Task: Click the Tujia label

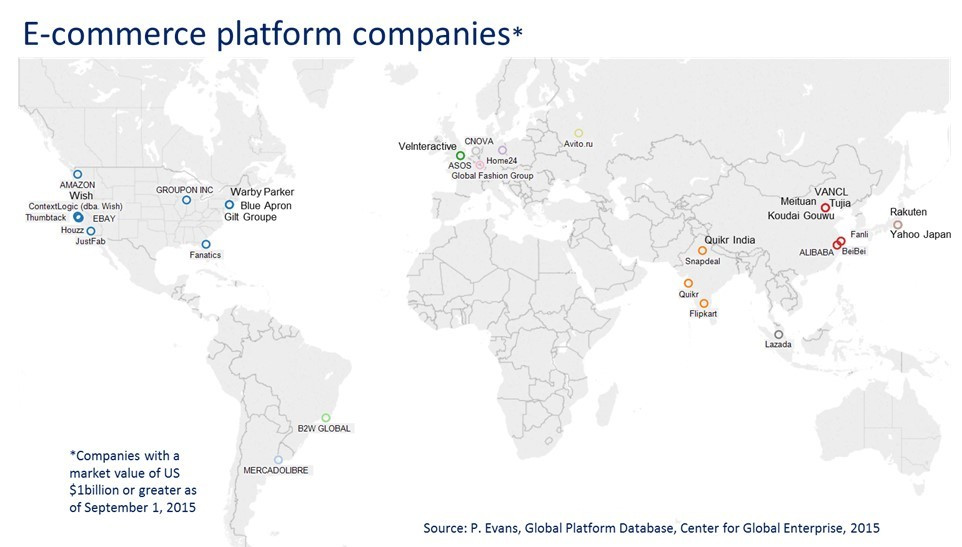Action: [x=841, y=203]
